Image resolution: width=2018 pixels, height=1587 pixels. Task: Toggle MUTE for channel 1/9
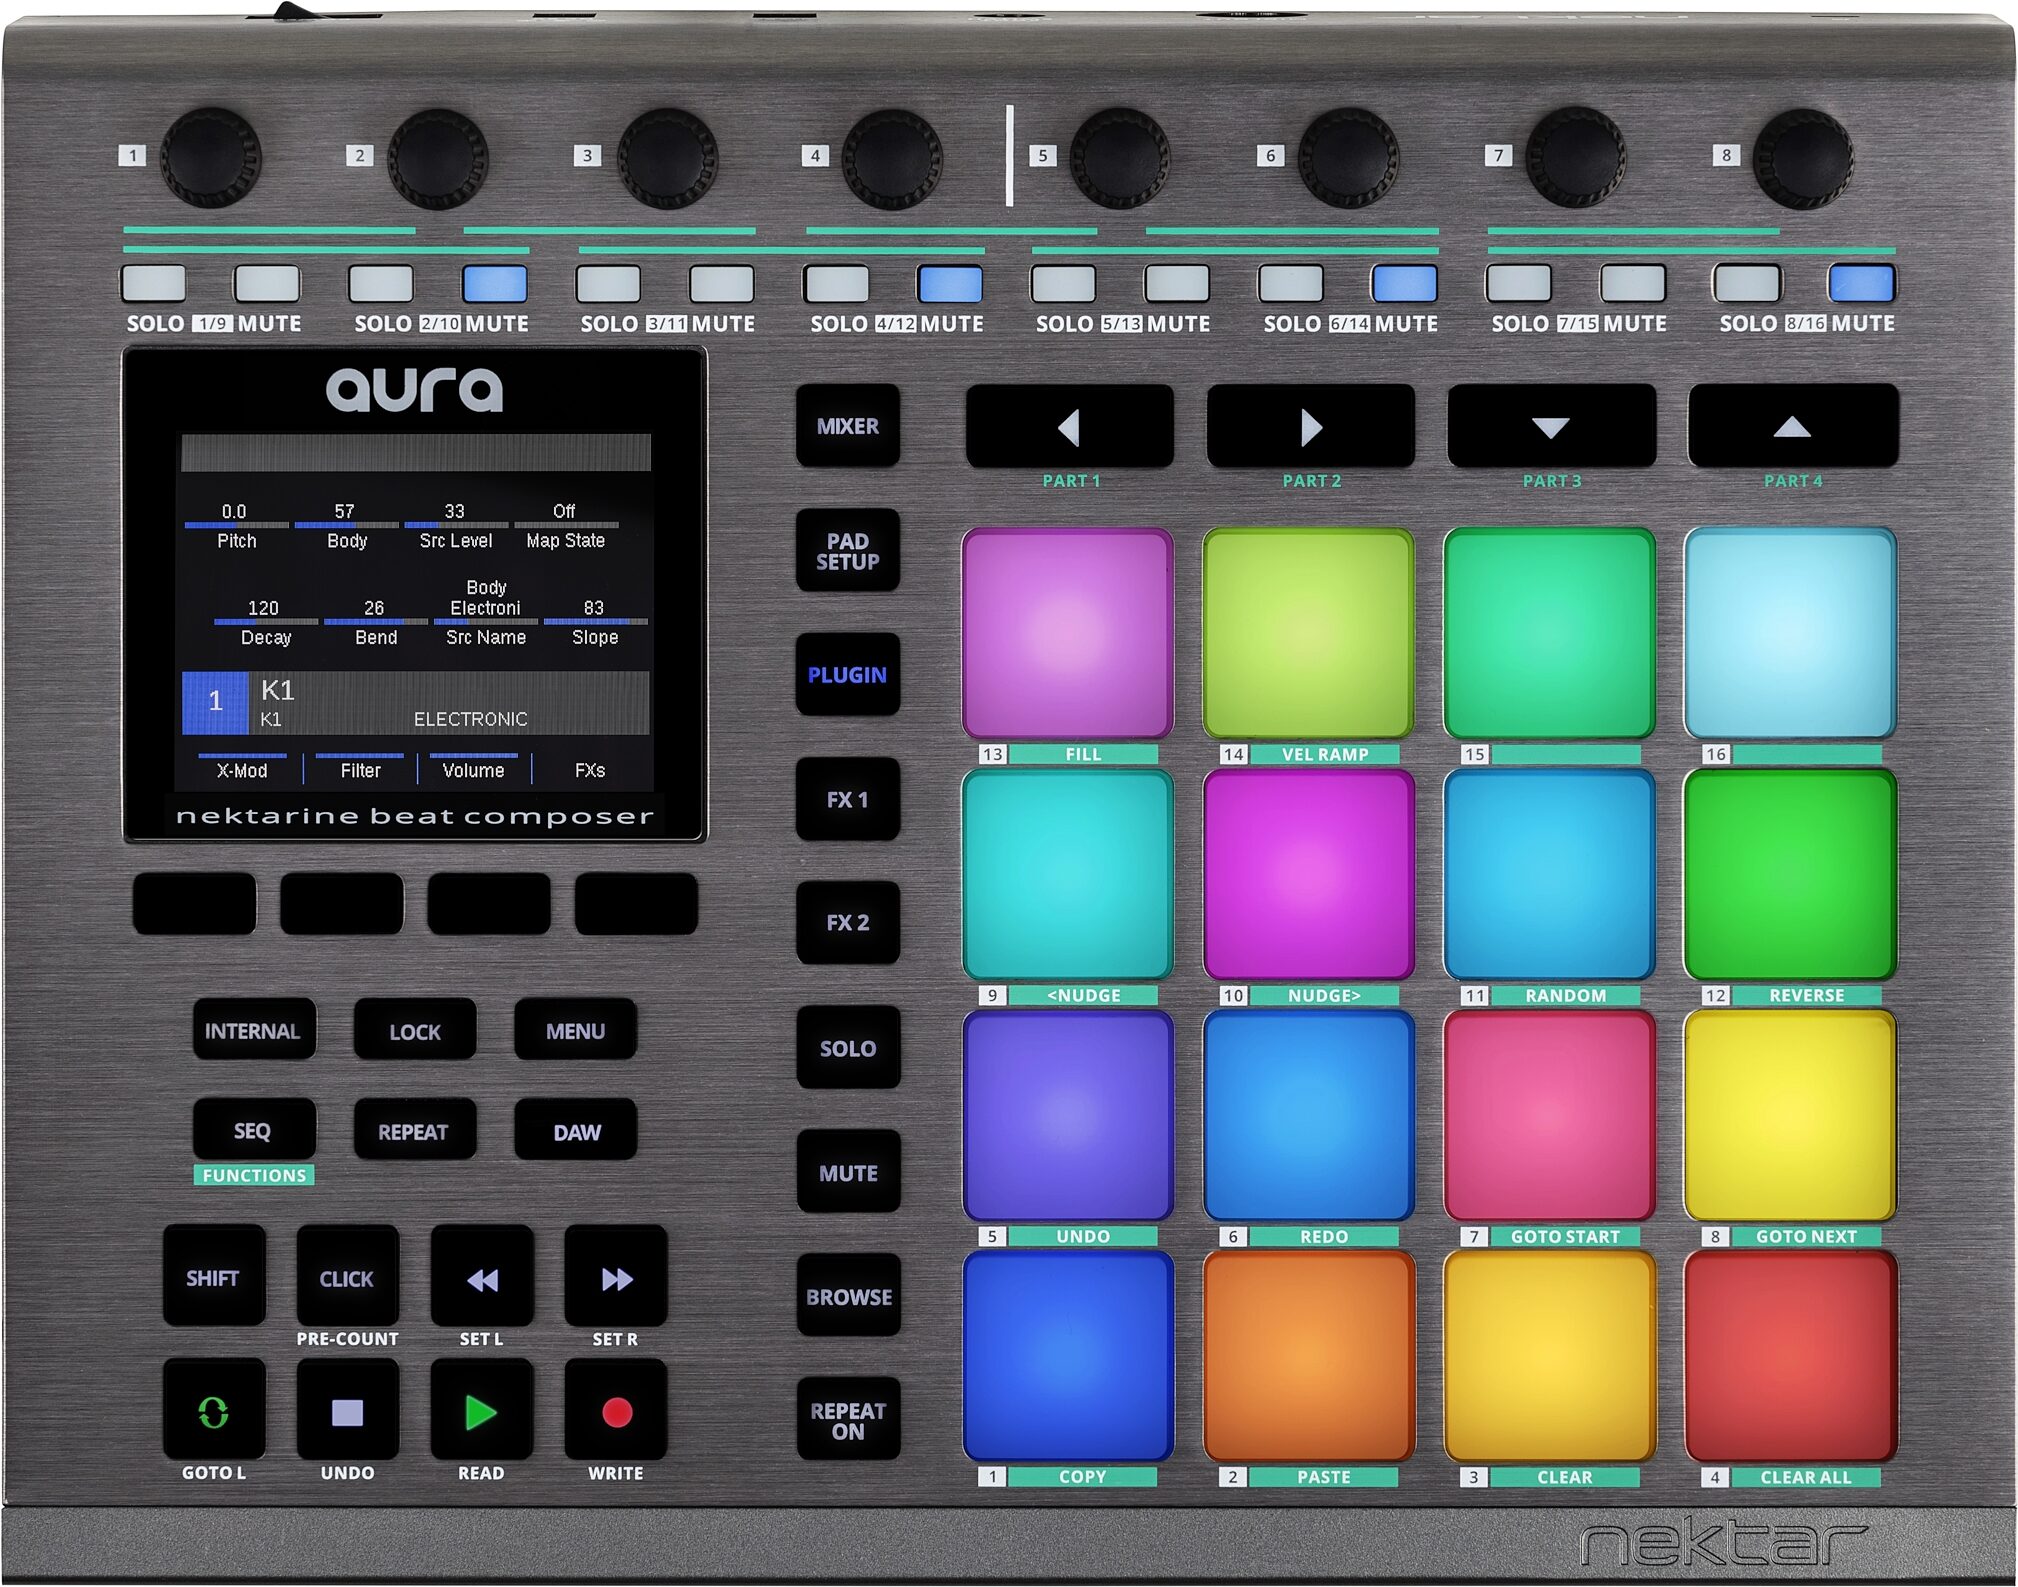[x=267, y=283]
